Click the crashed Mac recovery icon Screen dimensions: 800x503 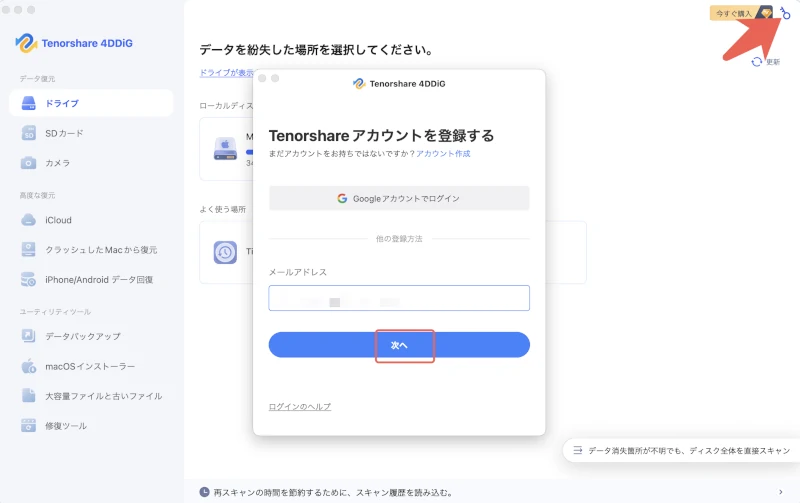29,249
